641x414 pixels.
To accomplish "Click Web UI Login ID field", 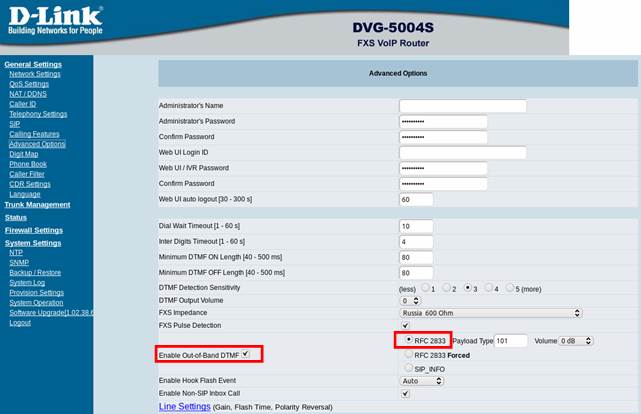I will pyautogui.click(x=463, y=152).
